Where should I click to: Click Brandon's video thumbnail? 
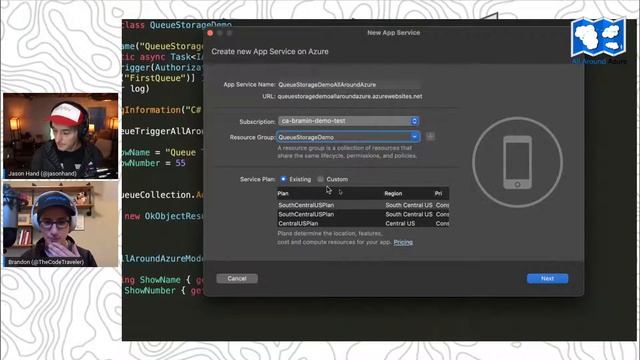pos(61,224)
